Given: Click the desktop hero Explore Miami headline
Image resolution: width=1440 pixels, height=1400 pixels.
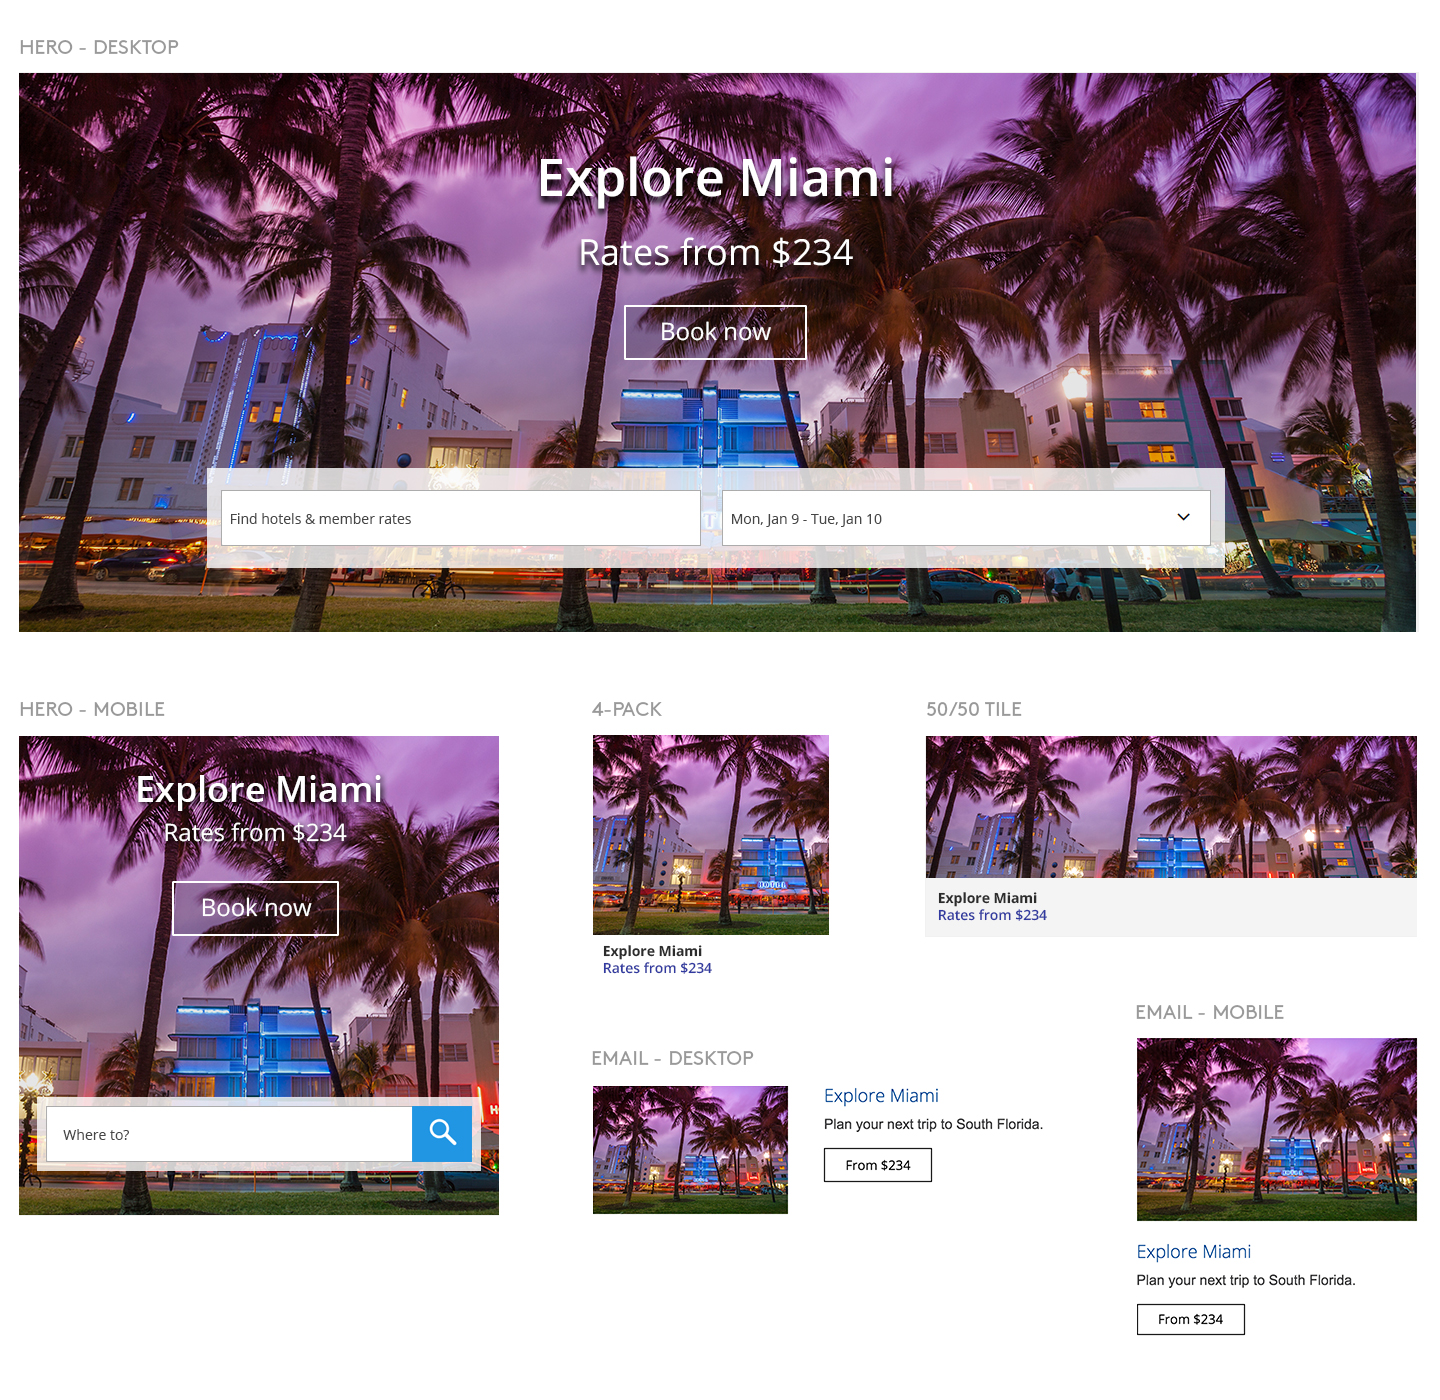Looking at the screenshot, I should tap(716, 179).
